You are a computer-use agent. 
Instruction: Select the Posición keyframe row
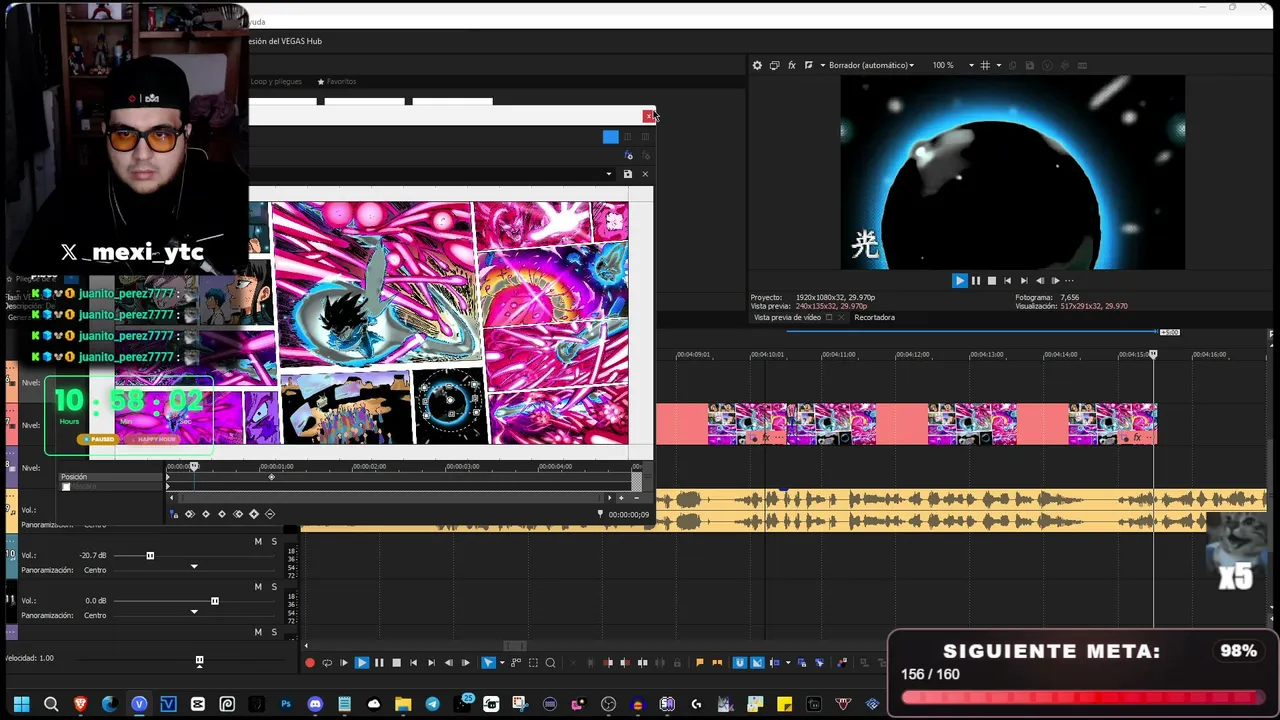[111, 477]
